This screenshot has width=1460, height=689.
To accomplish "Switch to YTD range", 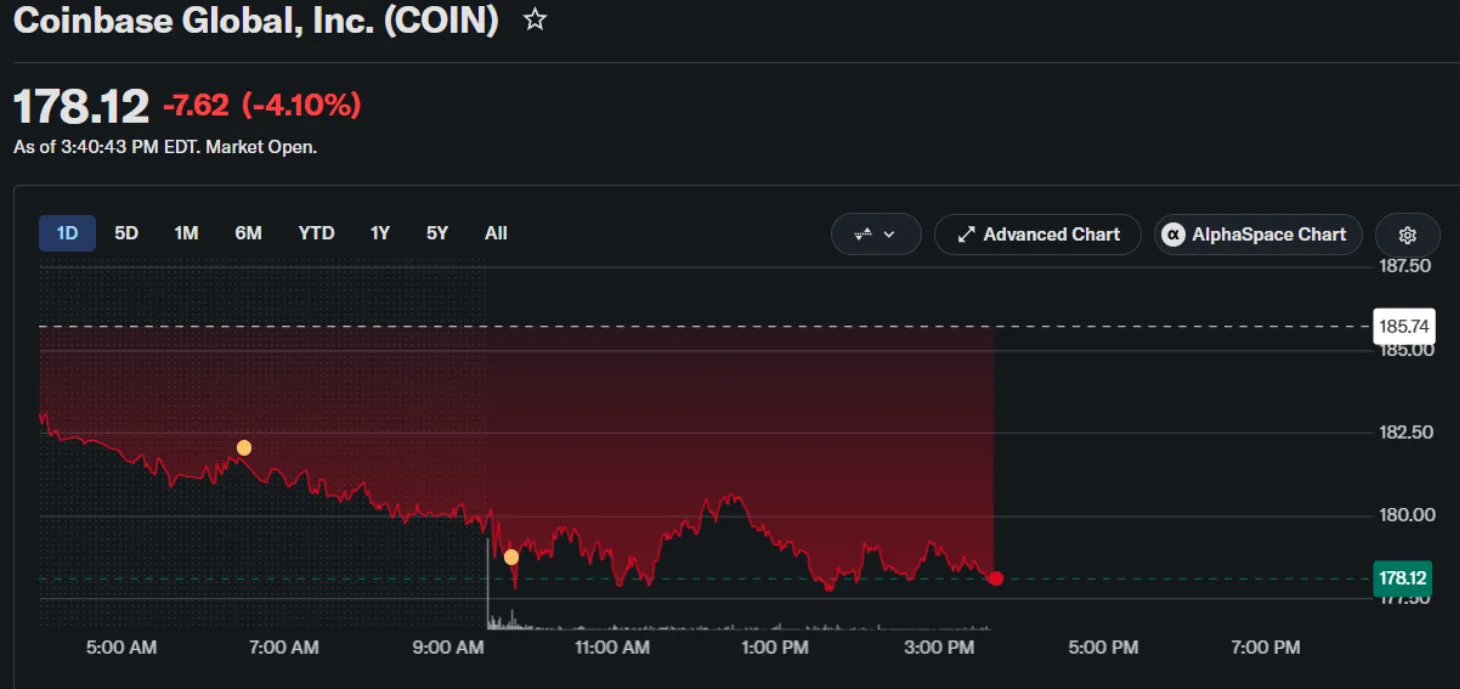I will coord(316,233).
